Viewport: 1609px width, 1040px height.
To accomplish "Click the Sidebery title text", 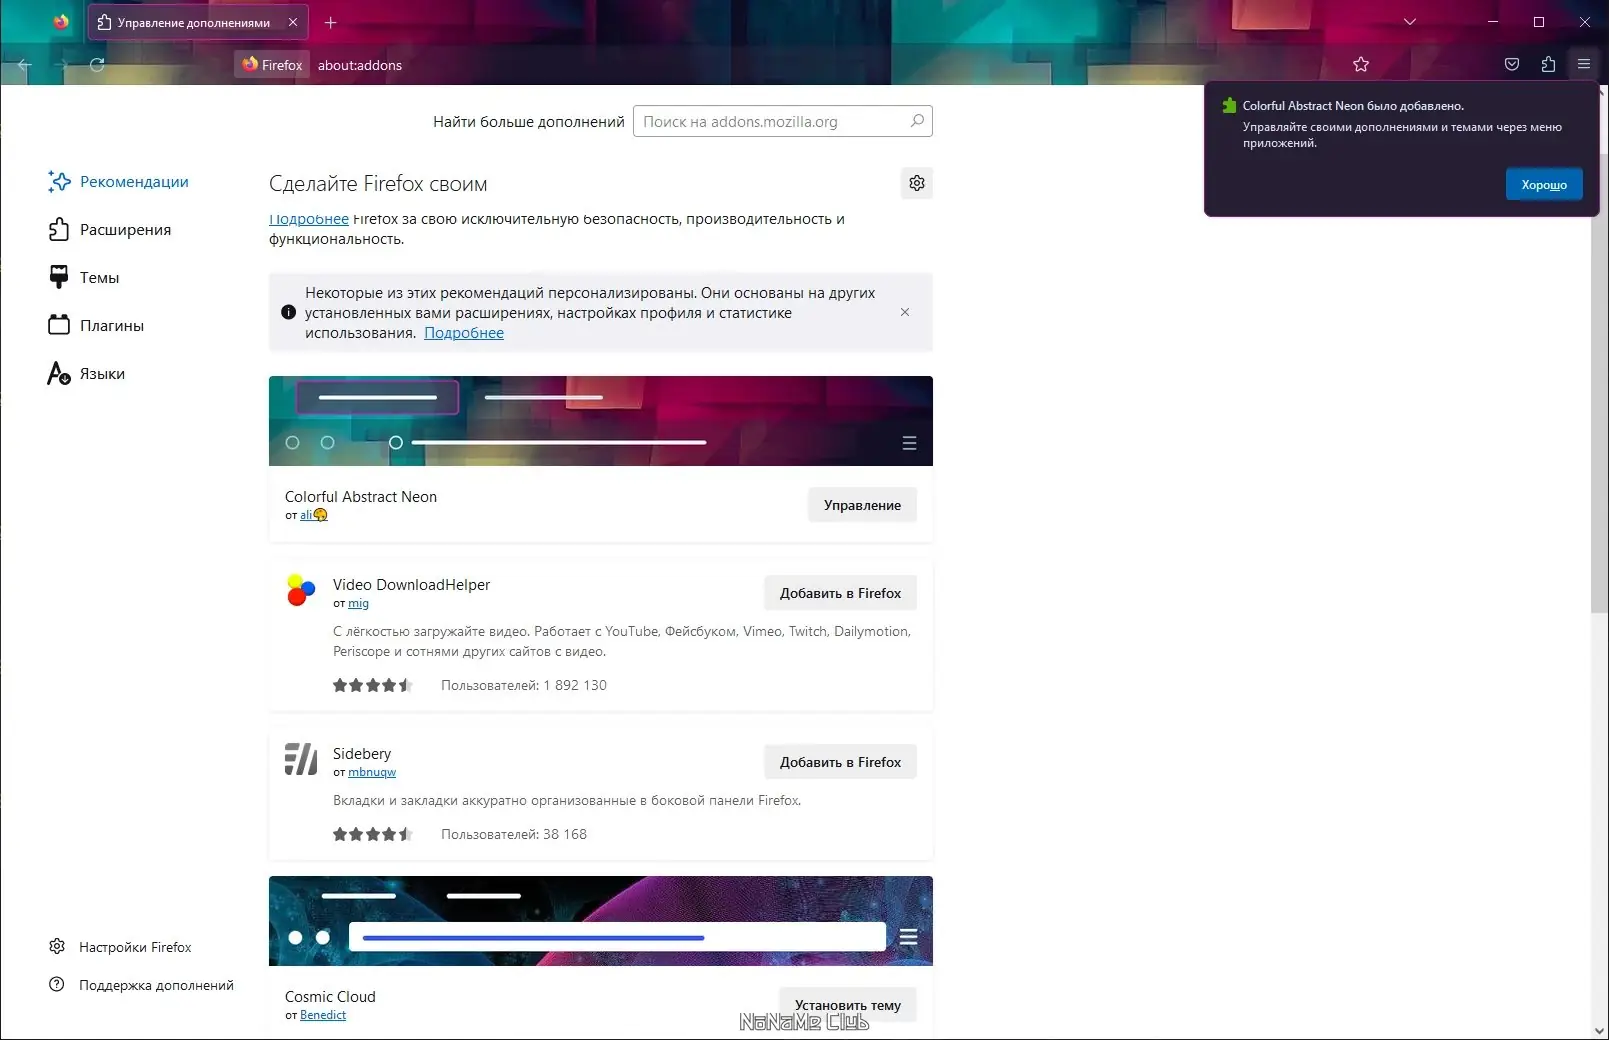I will pos(362,753).
